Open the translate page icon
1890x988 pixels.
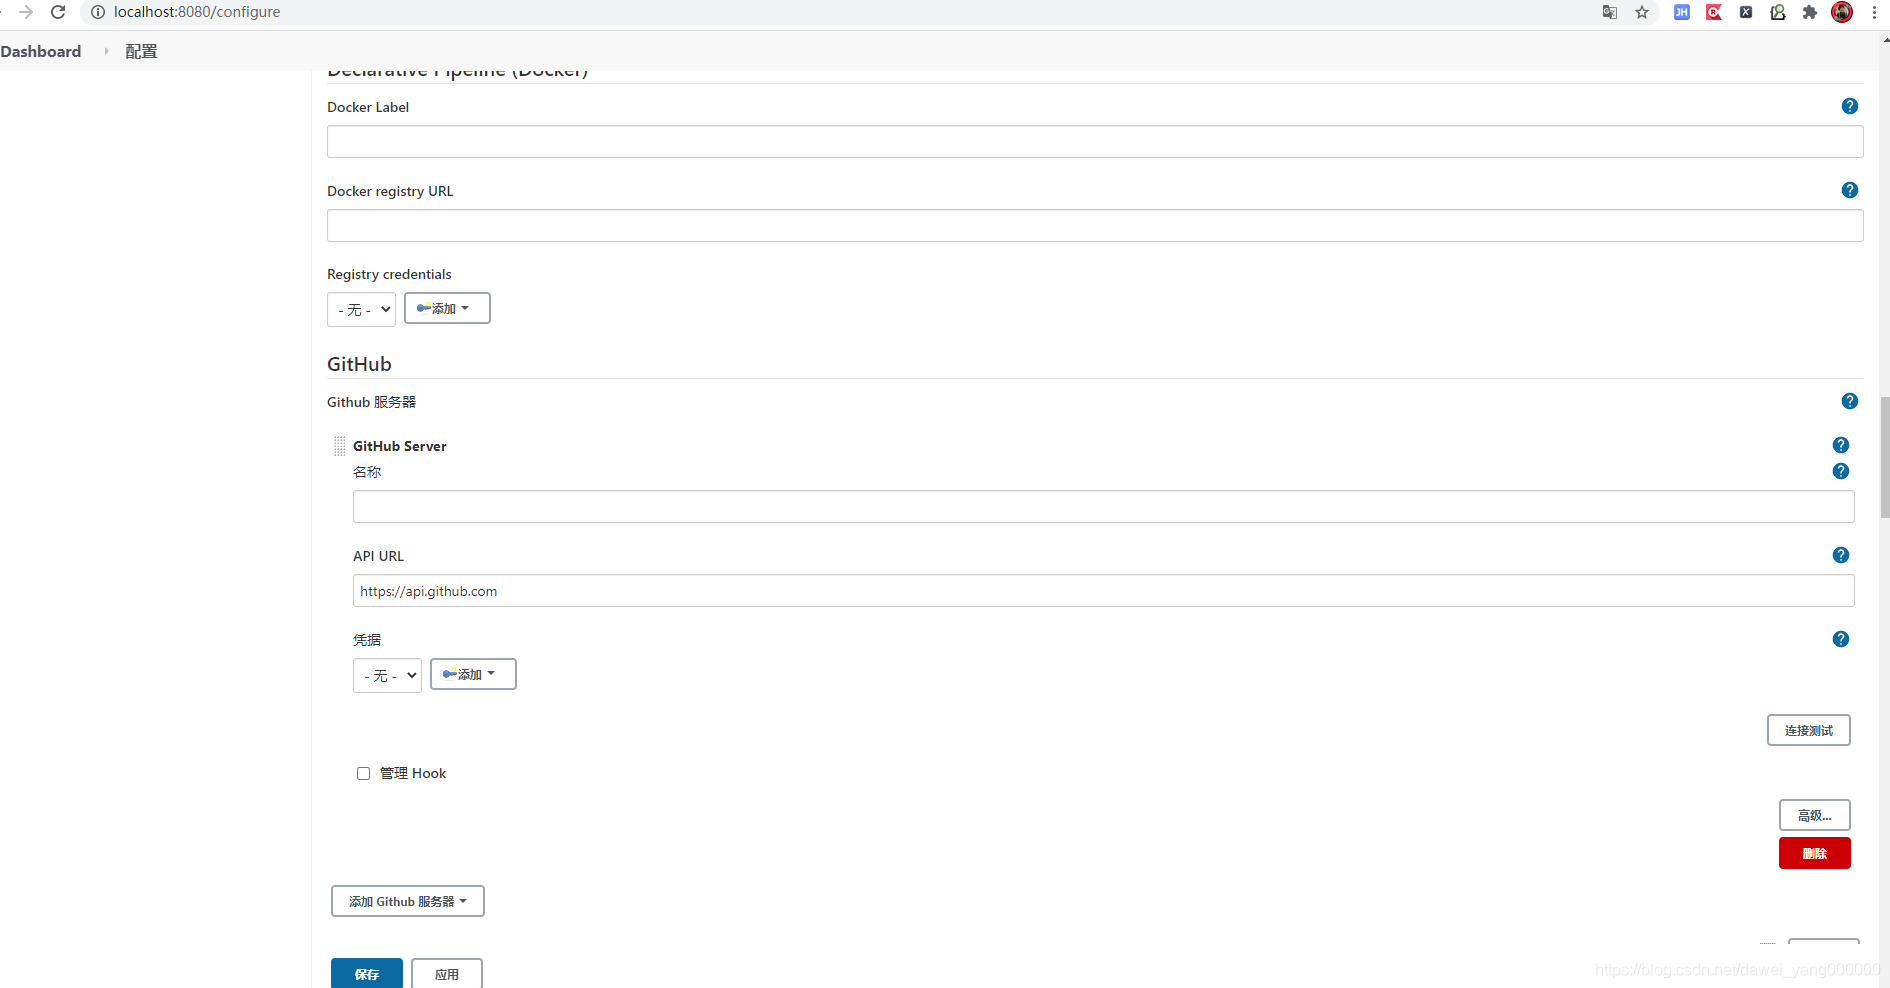point(1610,12)
